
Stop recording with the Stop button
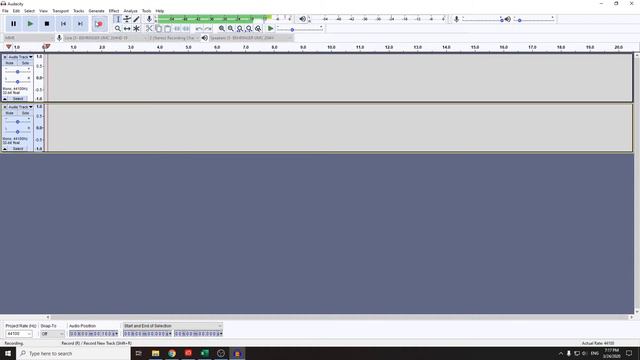47,24
